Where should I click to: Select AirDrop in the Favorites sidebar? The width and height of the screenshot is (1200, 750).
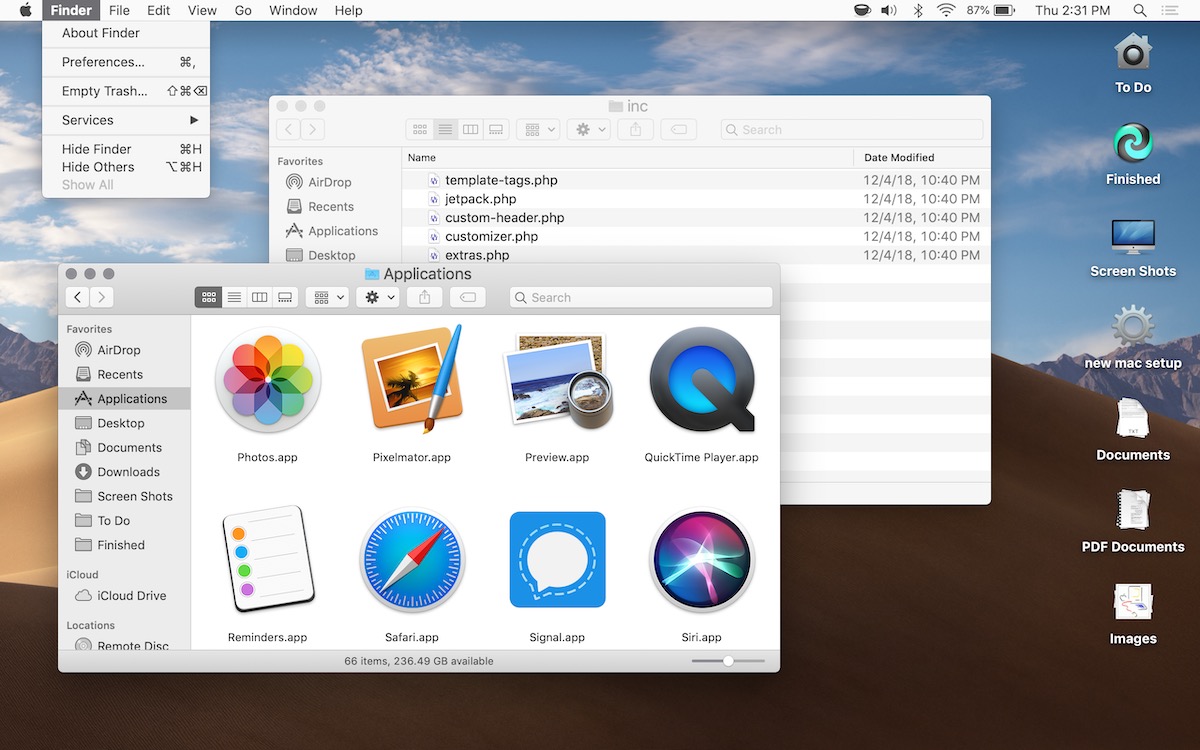tap(114, 349)
